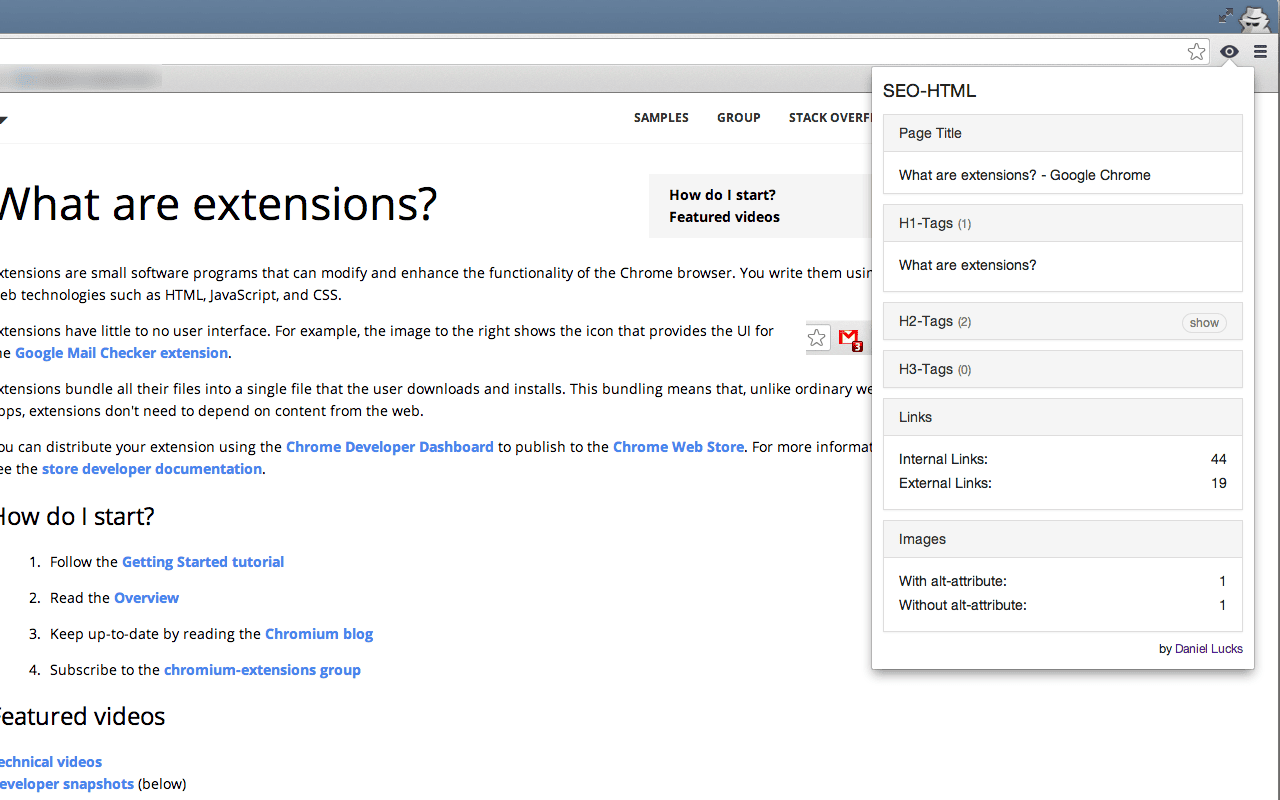Show the H2-Tags list
Image resolution: width=1280 pixels, height=800 pixels.
point(1204,323)
